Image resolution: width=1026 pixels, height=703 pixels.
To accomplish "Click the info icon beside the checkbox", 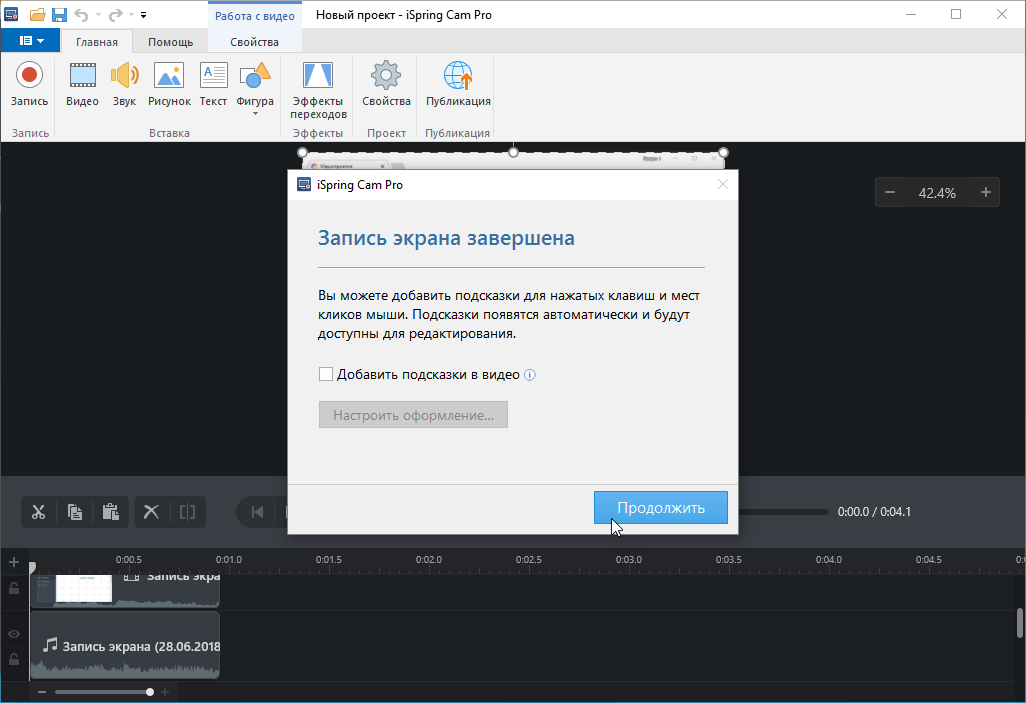I will (x=530, y=375).
